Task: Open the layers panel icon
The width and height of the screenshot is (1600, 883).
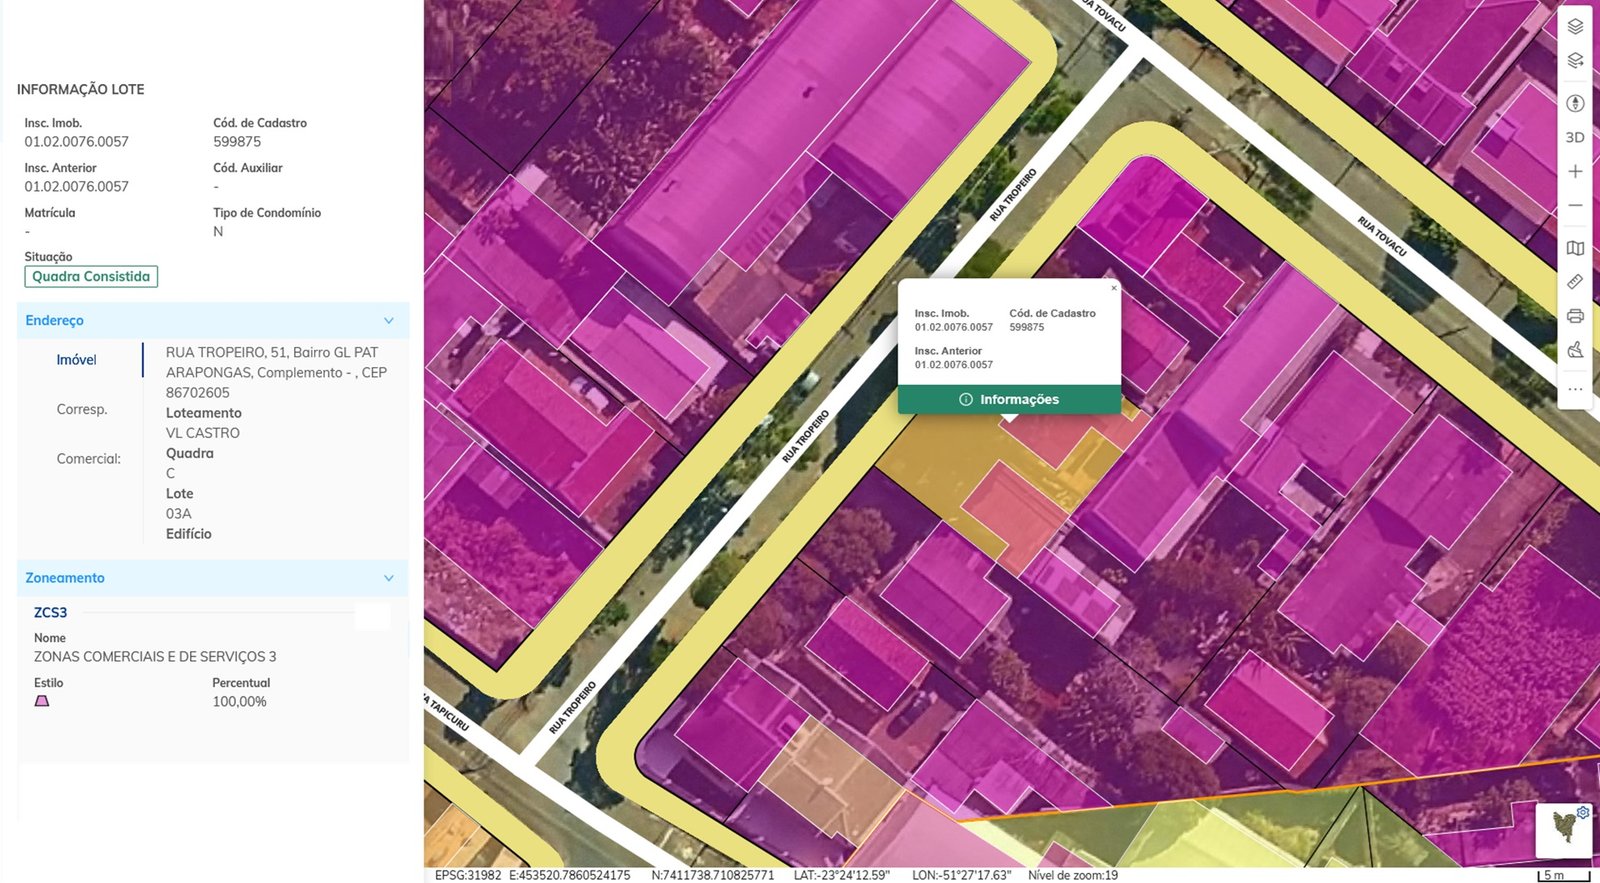Action: point(1575,27)
